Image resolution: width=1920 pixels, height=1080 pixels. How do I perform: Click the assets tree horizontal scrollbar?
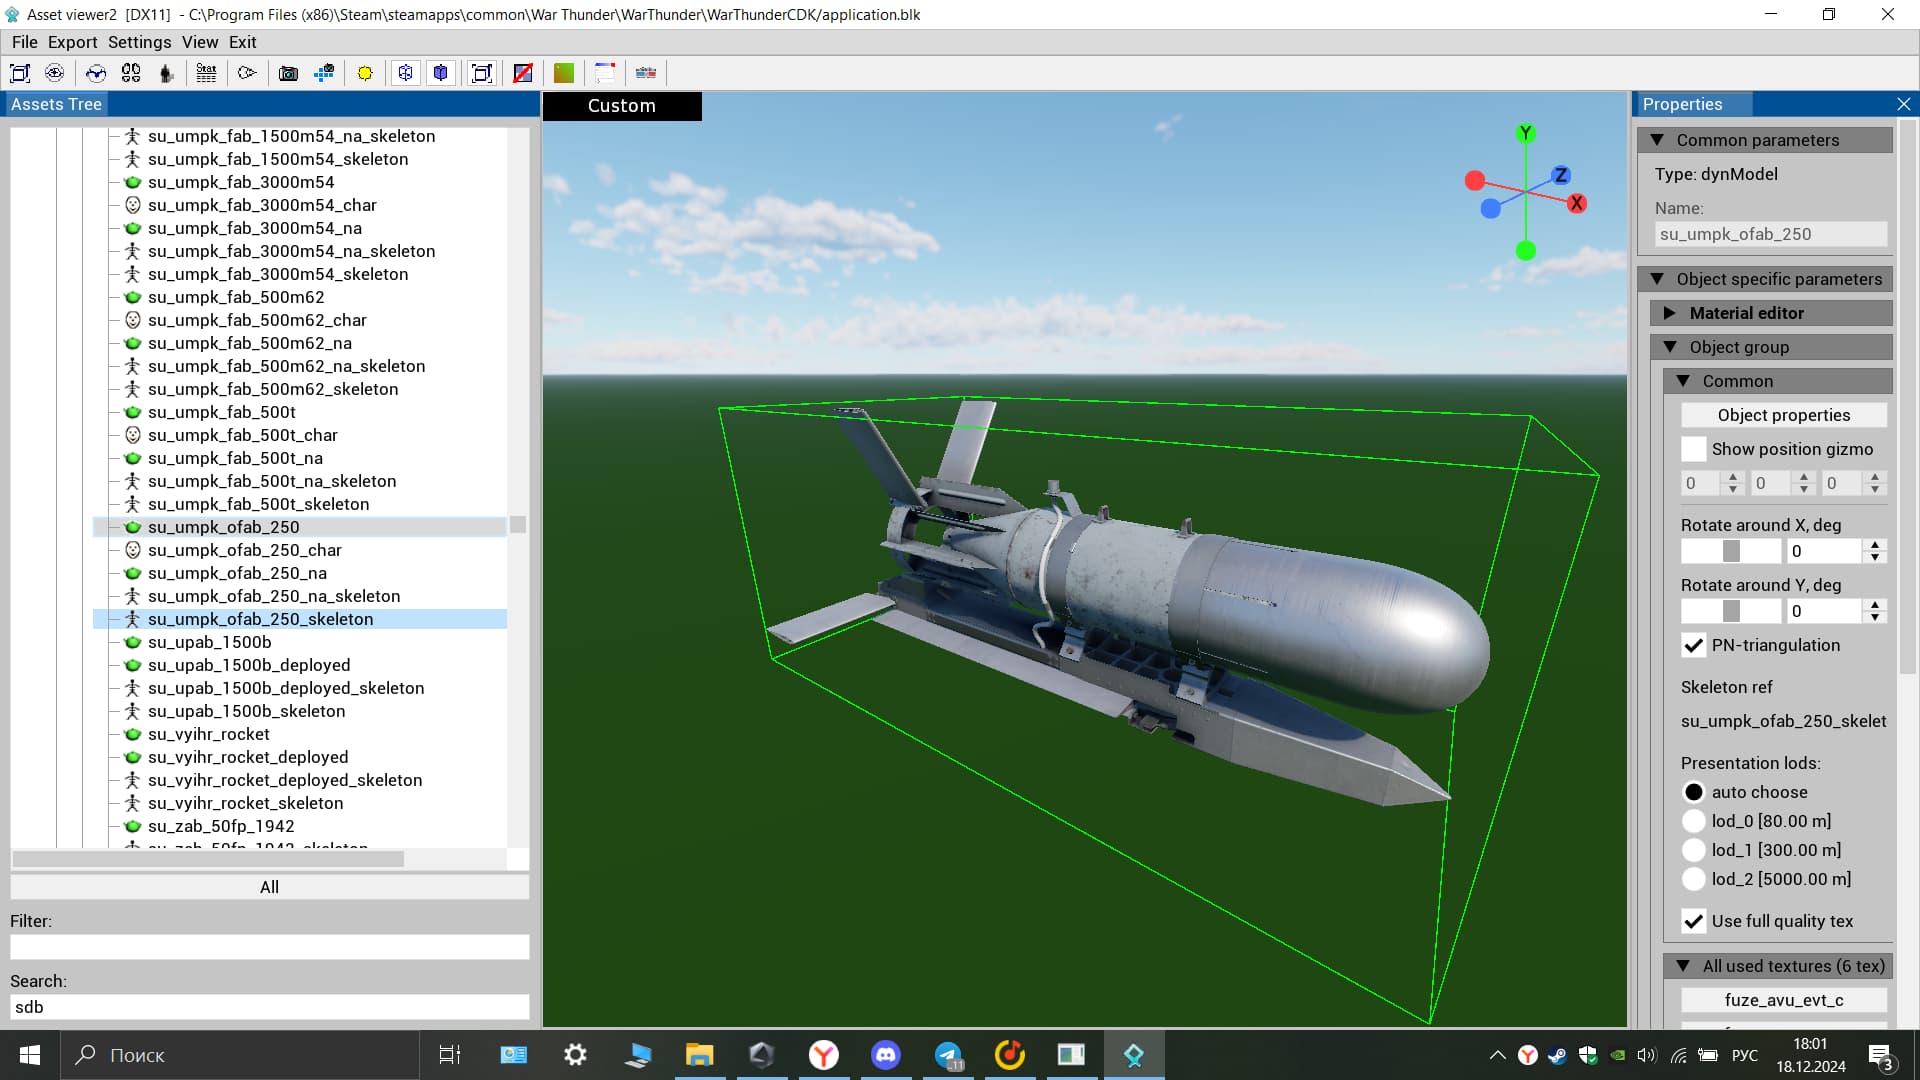click(x=208, y=859)
